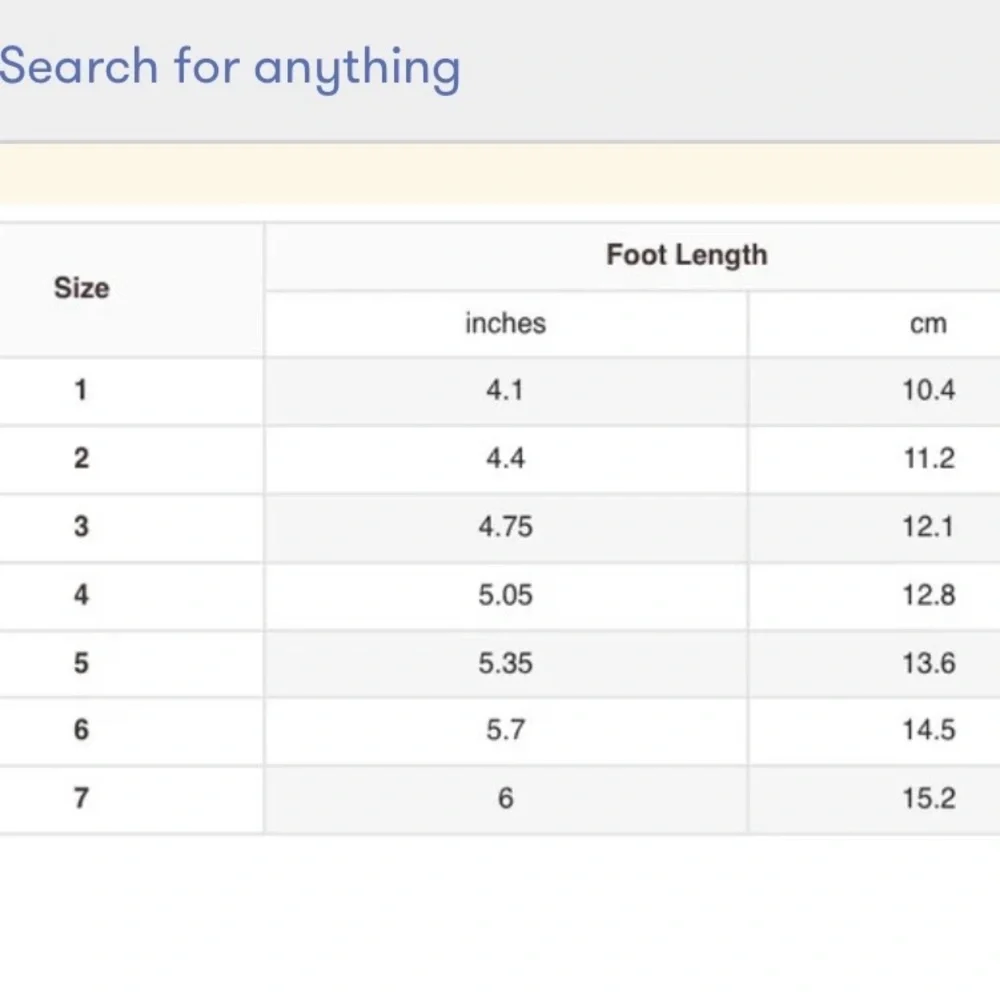Select size "1" row label
Screen dimensions: 1000x1000
click(80, 390)
